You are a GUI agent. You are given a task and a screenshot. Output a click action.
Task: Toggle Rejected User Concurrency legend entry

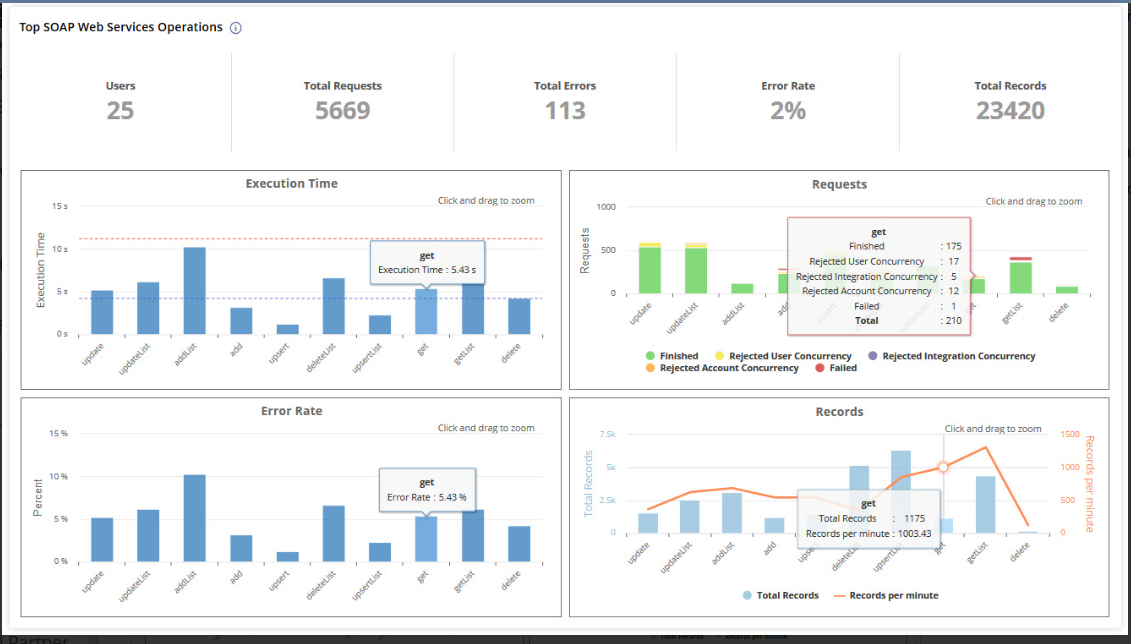tap(789, 356)
